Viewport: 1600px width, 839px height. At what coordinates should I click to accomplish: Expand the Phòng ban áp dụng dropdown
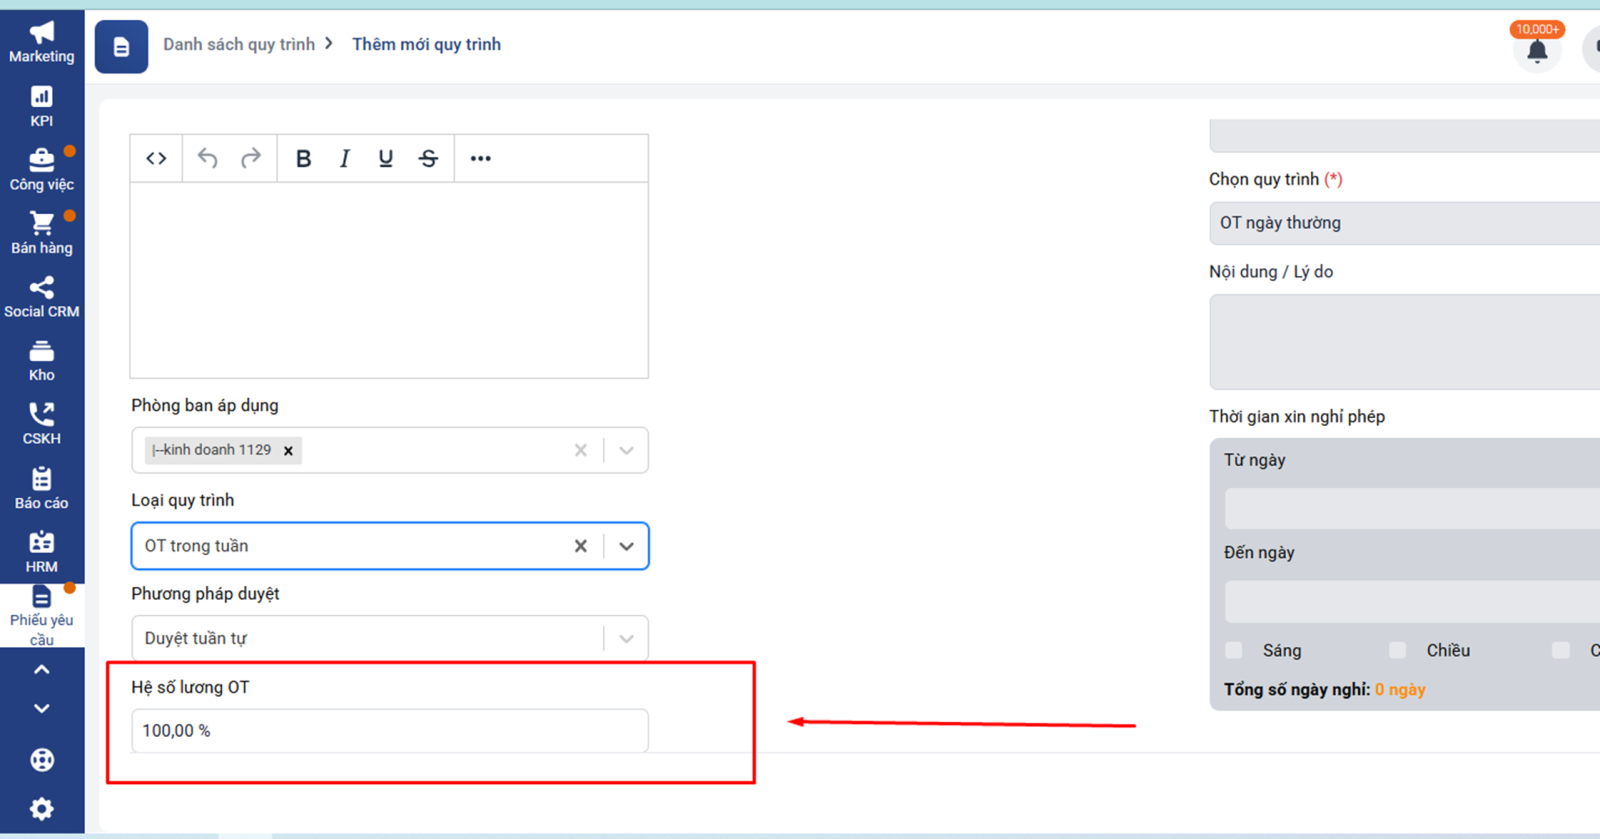[626, 451]
